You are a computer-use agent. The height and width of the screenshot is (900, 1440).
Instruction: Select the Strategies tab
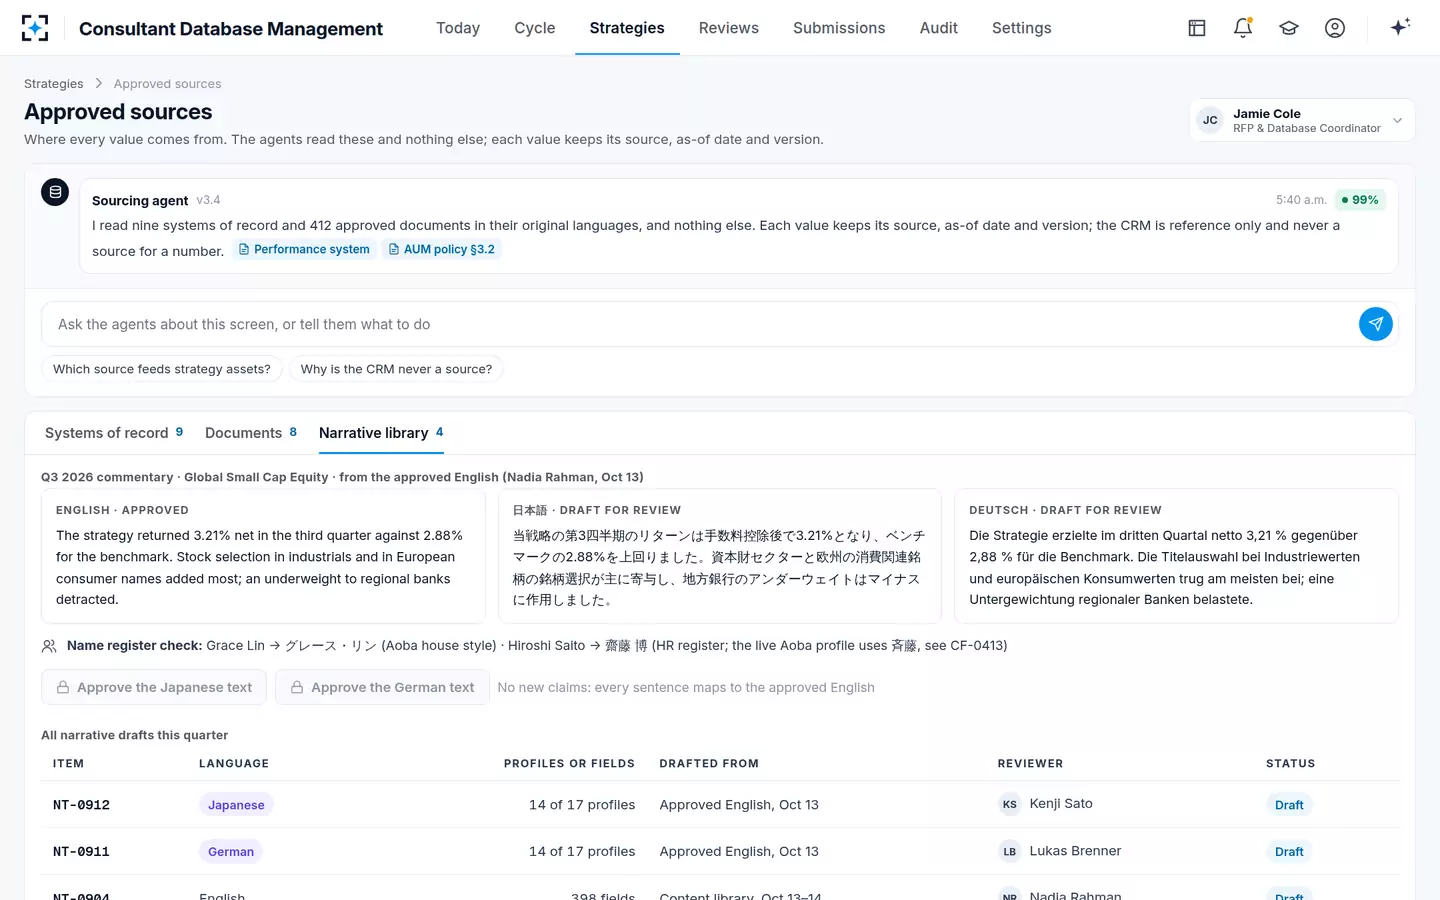pos(627,28)
